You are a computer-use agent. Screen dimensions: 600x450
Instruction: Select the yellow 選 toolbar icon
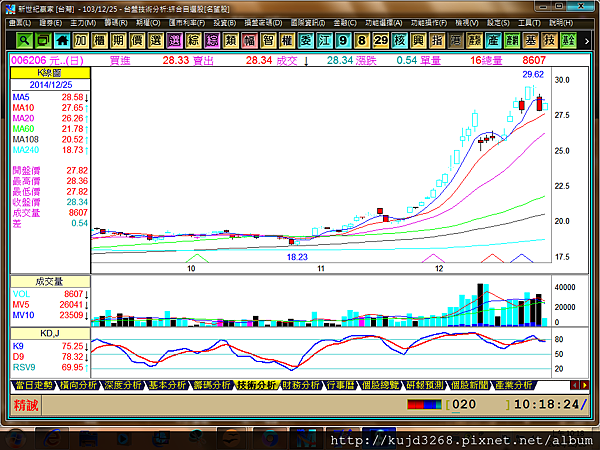[x=155, y=40]
